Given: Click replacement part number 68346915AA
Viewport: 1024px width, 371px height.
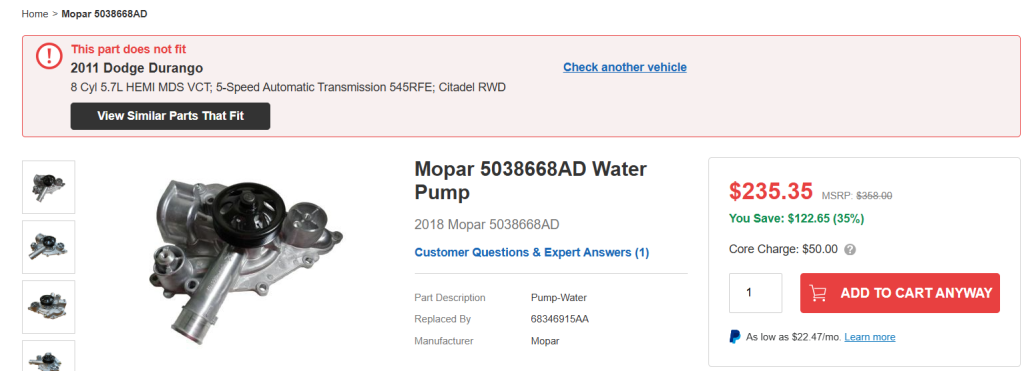Looking at the screenshot, I should (562, 319).
